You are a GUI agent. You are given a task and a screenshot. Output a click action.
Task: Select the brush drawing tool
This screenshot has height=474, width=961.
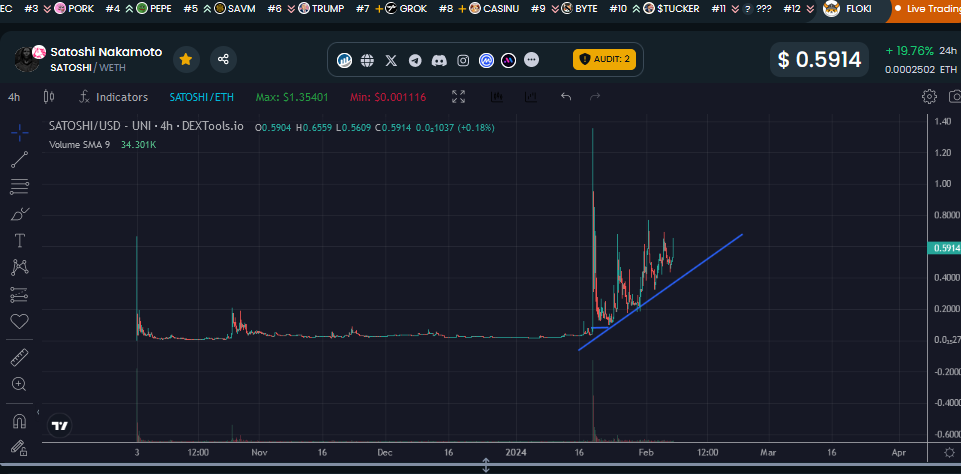coord(20,214)
